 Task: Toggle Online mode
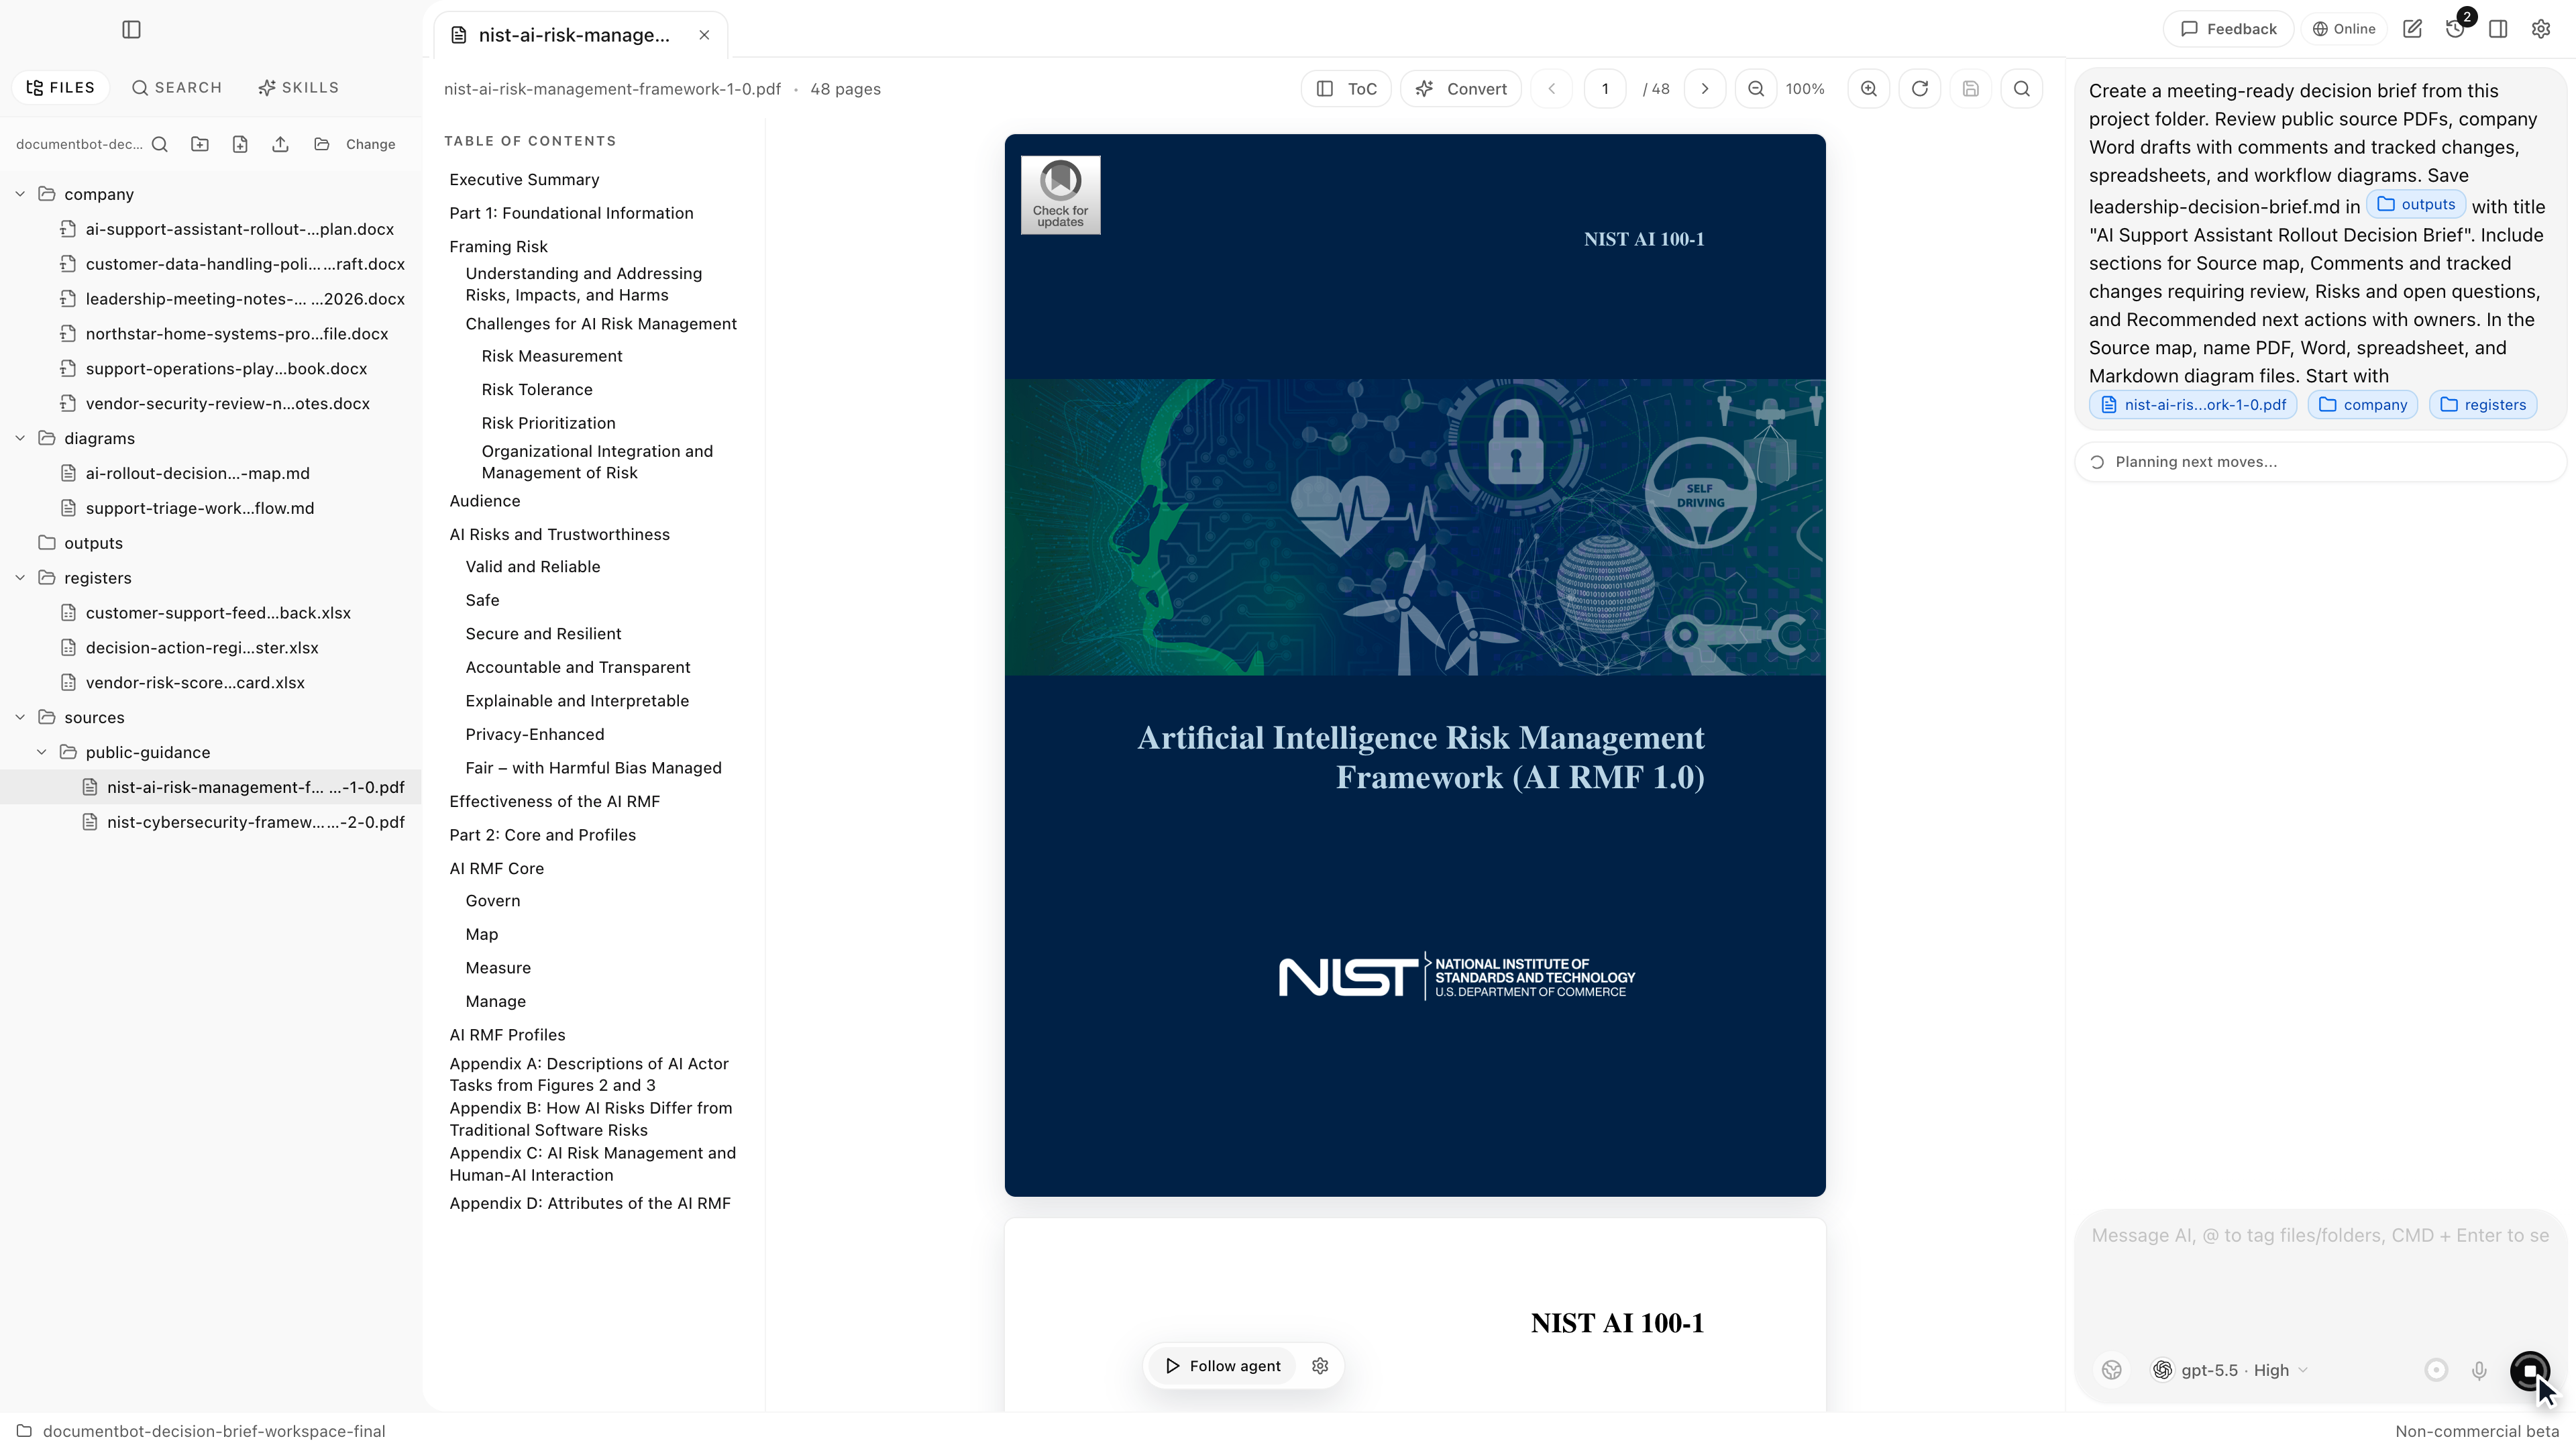pos(2343,29)
